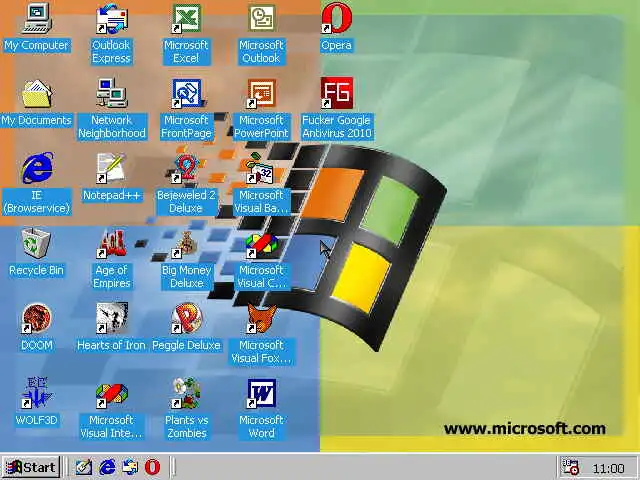Open the Start menu button
Viewport: 640px width, 480px height.
[x=31, y=467]
